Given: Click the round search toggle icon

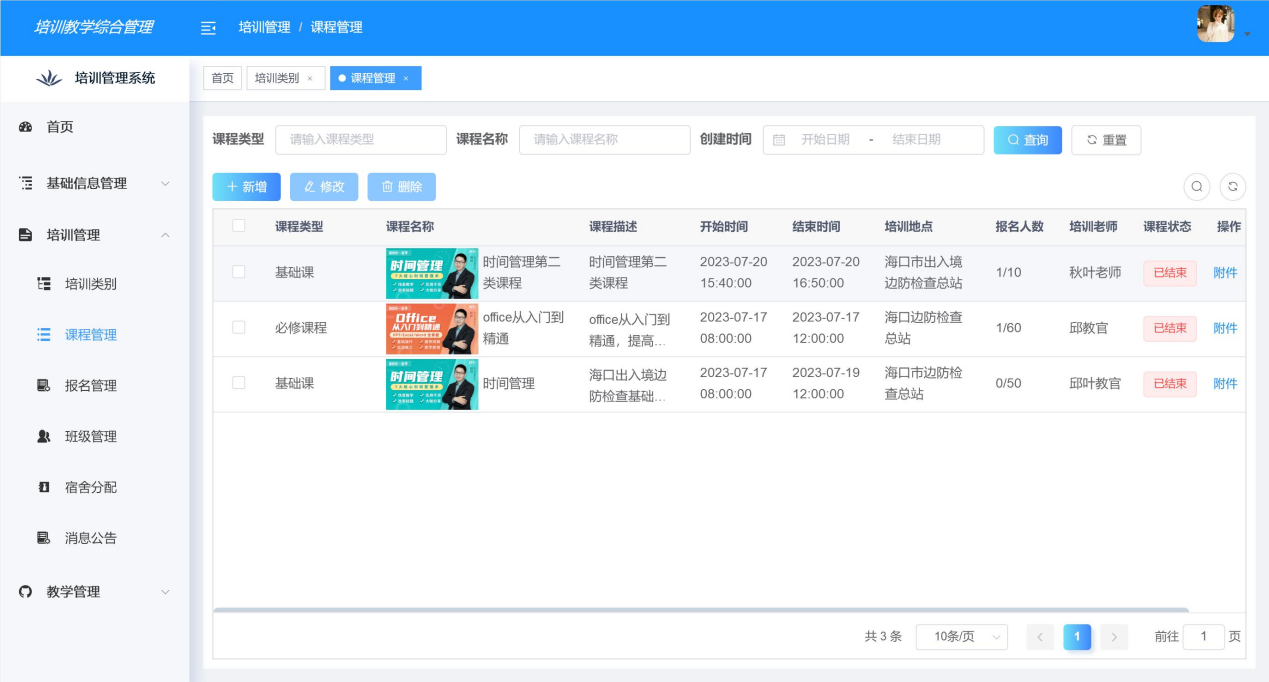Looking at the screenshot, I should [x=1196, y=186].
